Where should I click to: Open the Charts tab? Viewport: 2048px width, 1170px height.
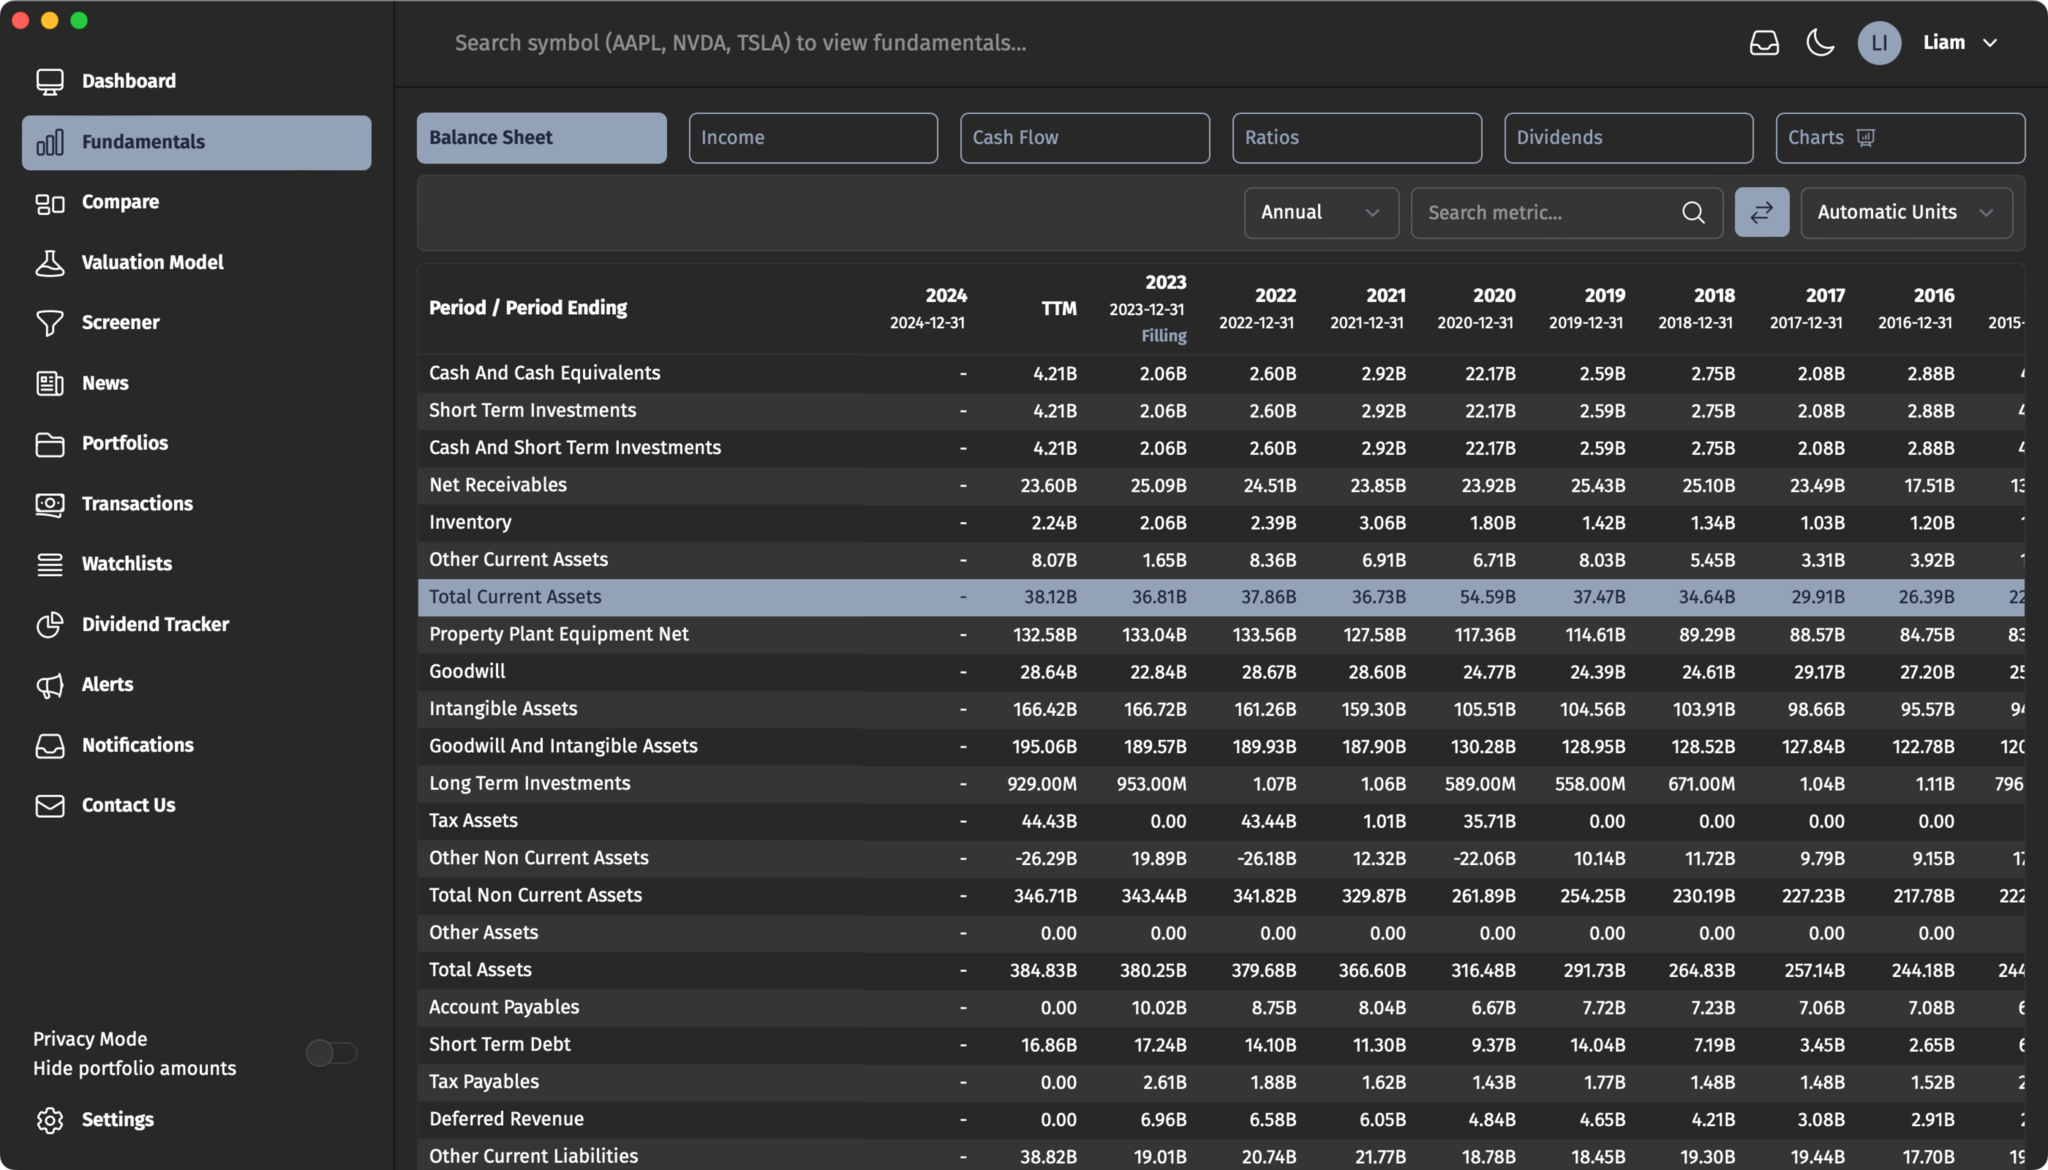click(x=1900, y=138)
